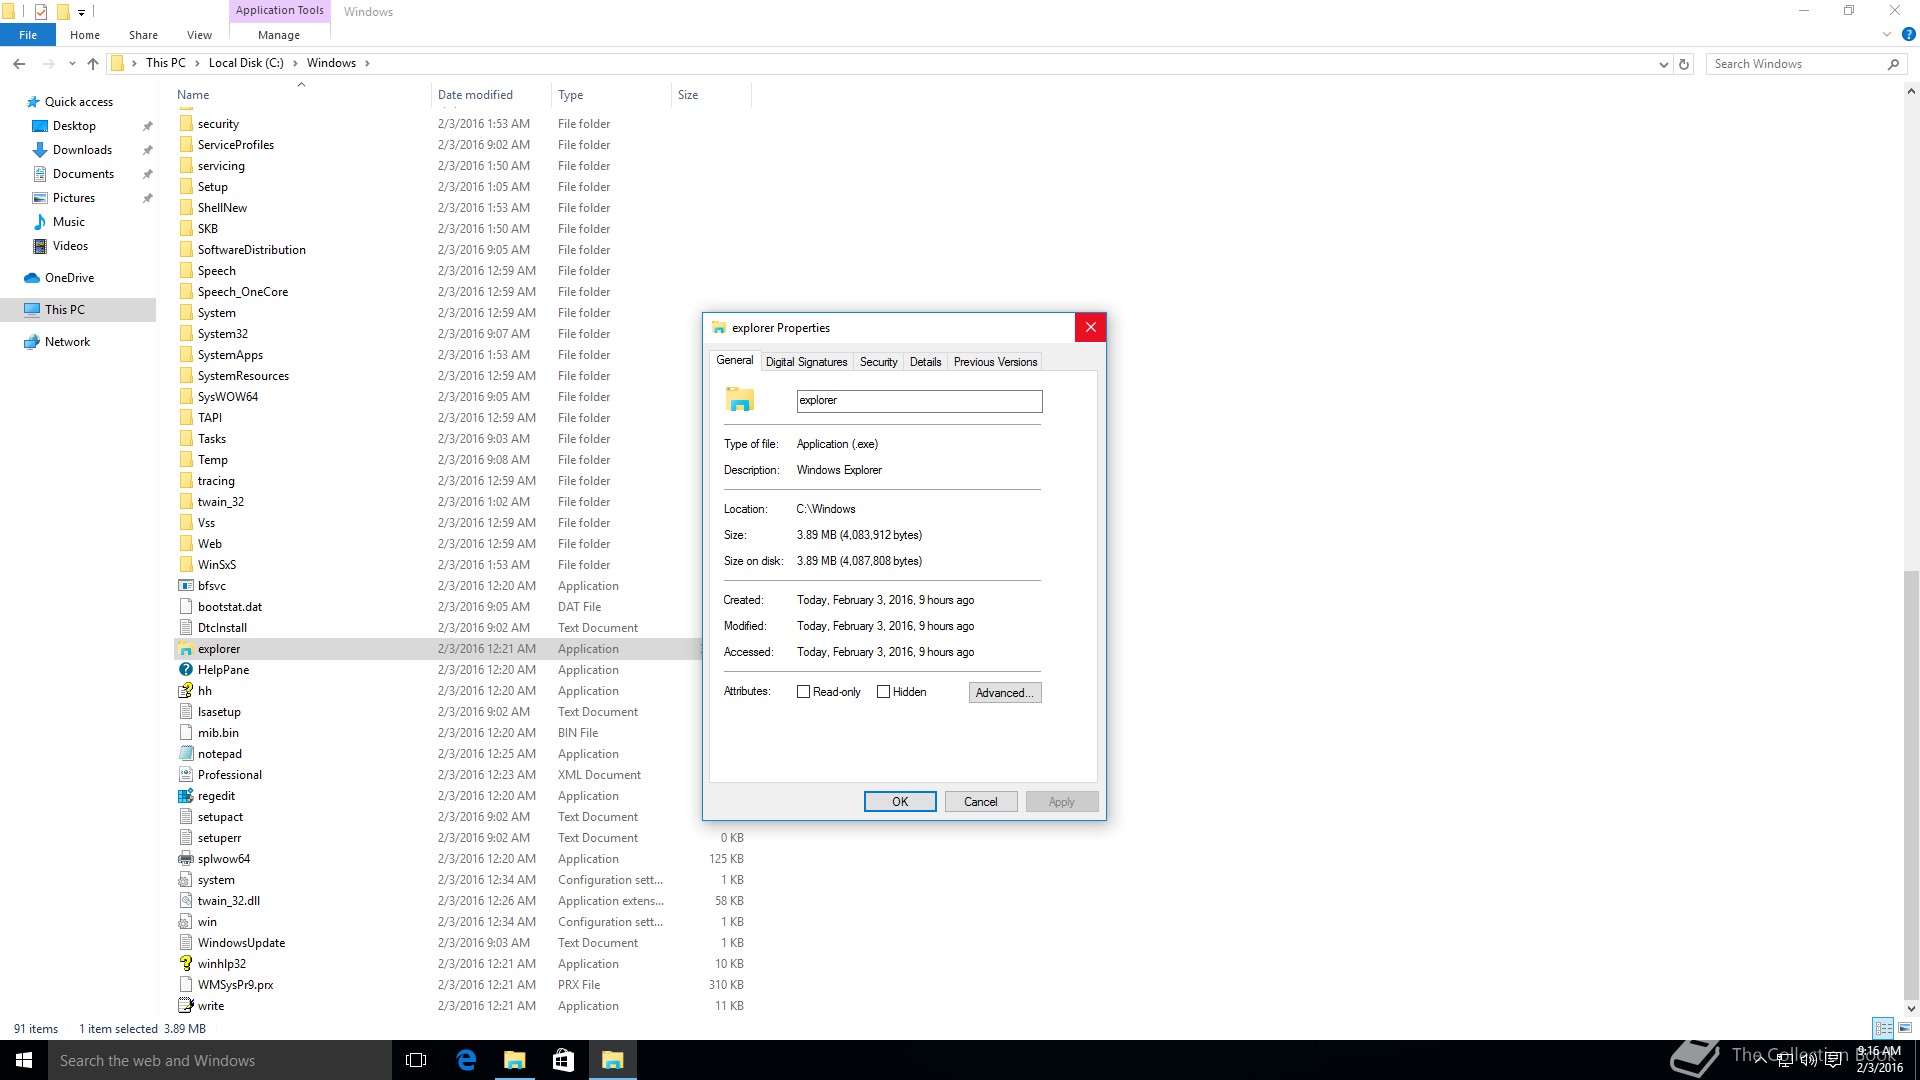1920x1080 pixels.
Task: Click the Advanced... attributes button
Action: pyautogui.click(x=1004, y=693)
